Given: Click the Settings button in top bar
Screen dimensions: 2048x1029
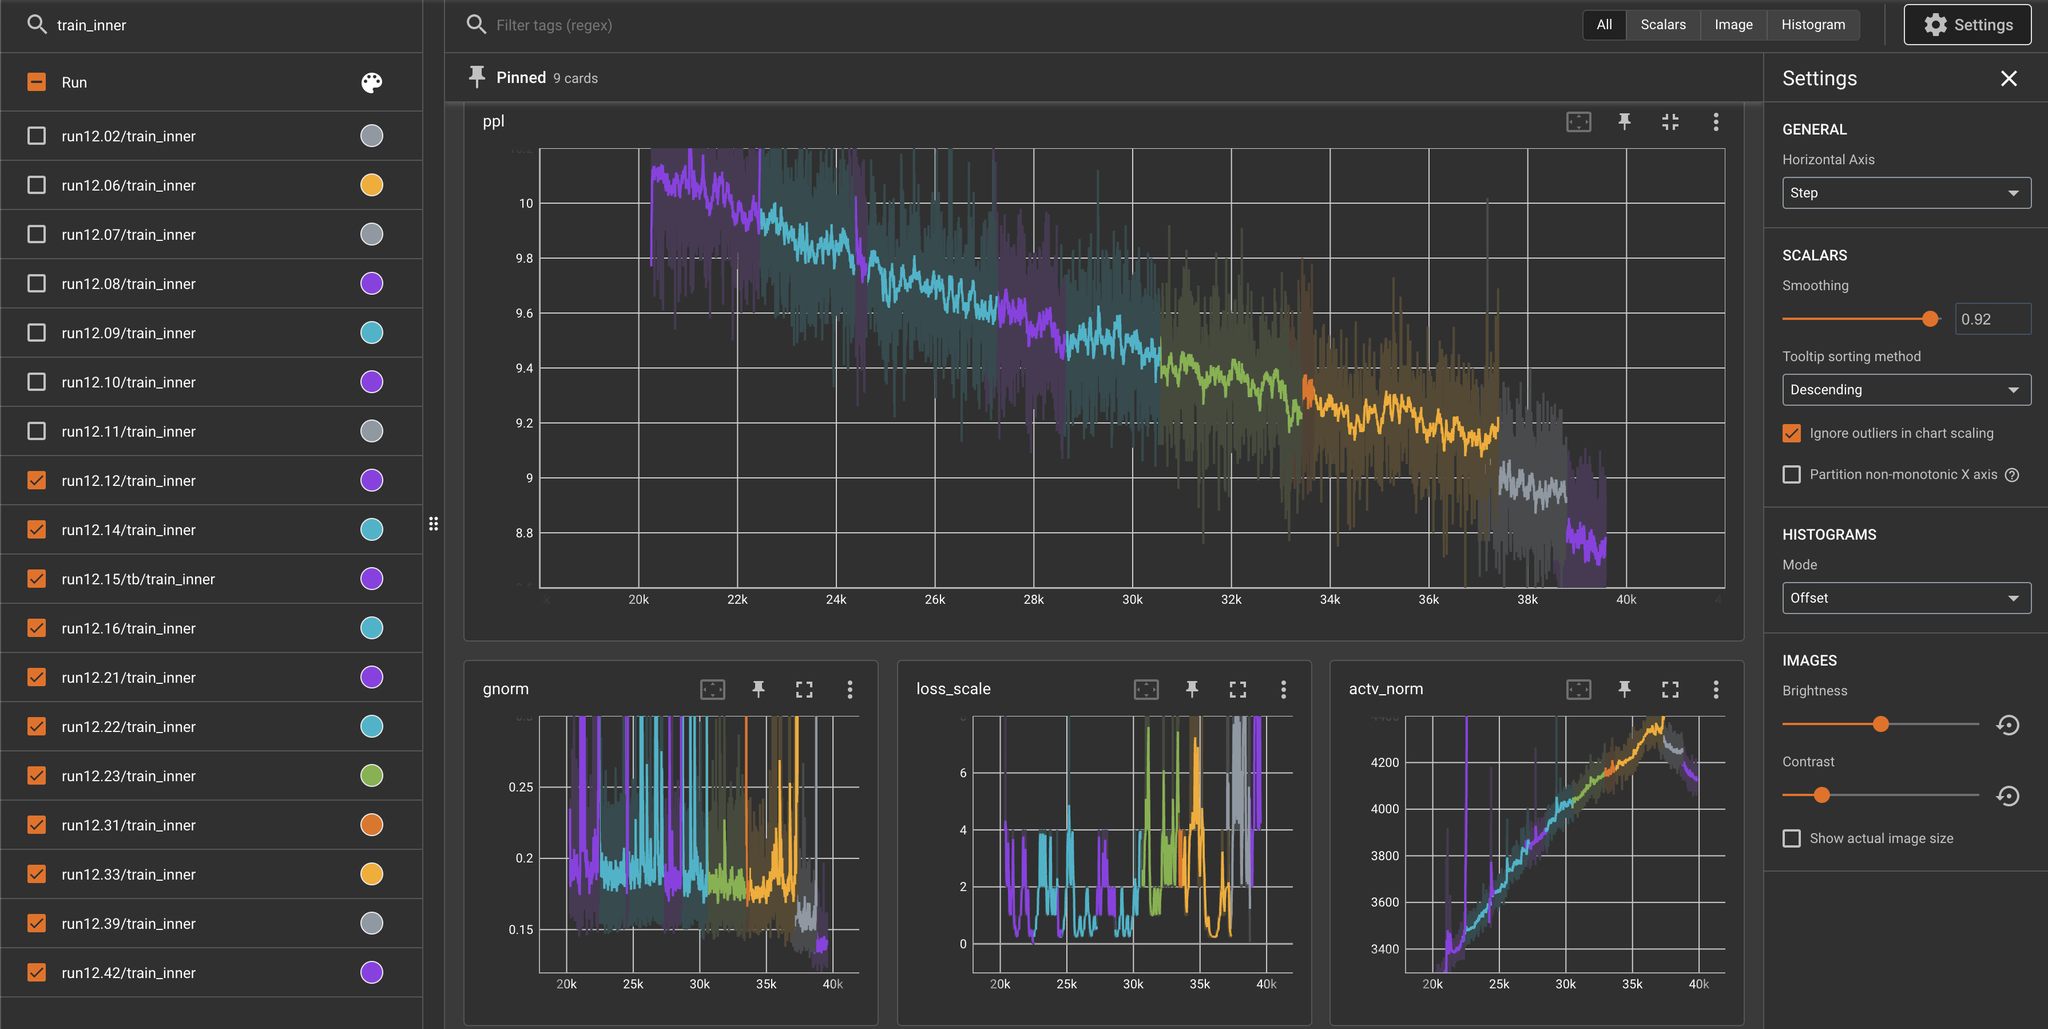Looking at the screenshot, I should [x=1967, y=25].
